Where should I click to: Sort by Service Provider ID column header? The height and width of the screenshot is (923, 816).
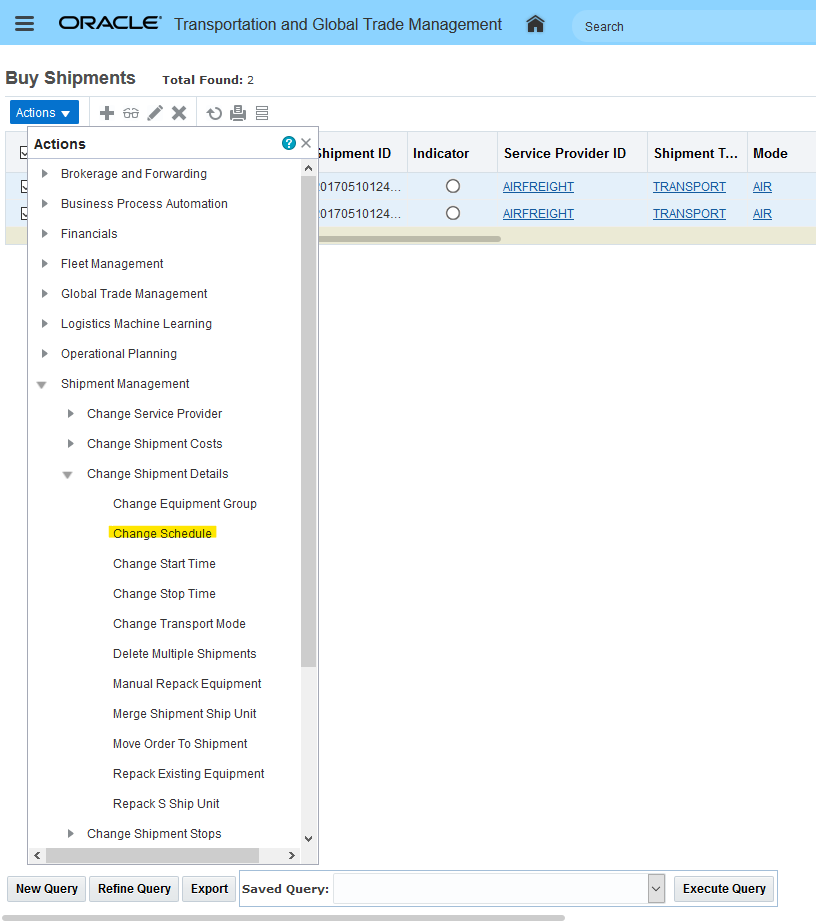pos(565,153)
